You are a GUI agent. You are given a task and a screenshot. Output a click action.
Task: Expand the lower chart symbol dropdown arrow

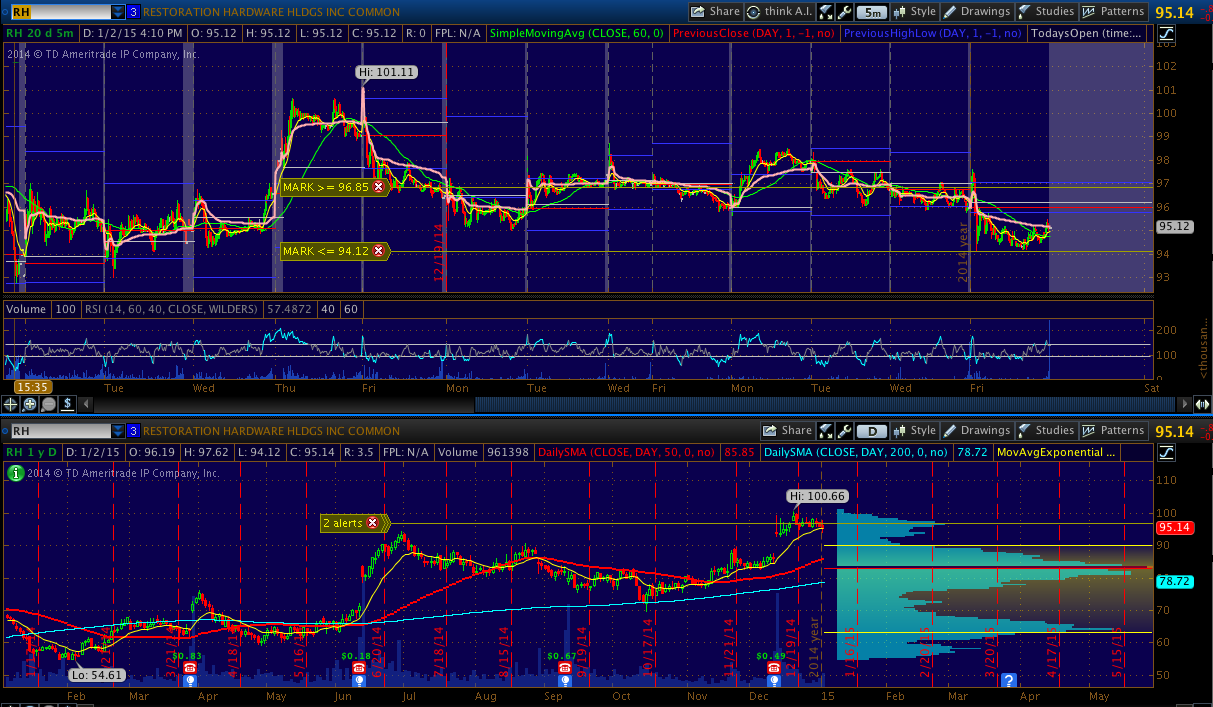pos(118,431)
